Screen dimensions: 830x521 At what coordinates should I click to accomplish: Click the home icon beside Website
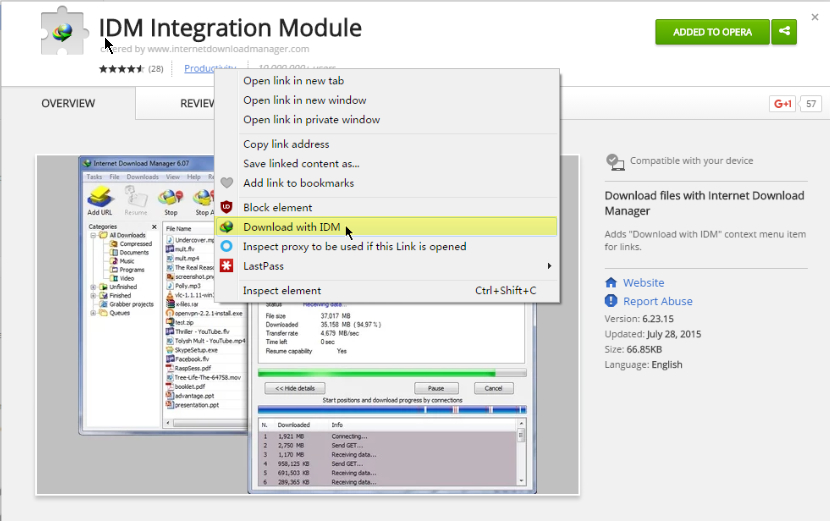(611, 282)
